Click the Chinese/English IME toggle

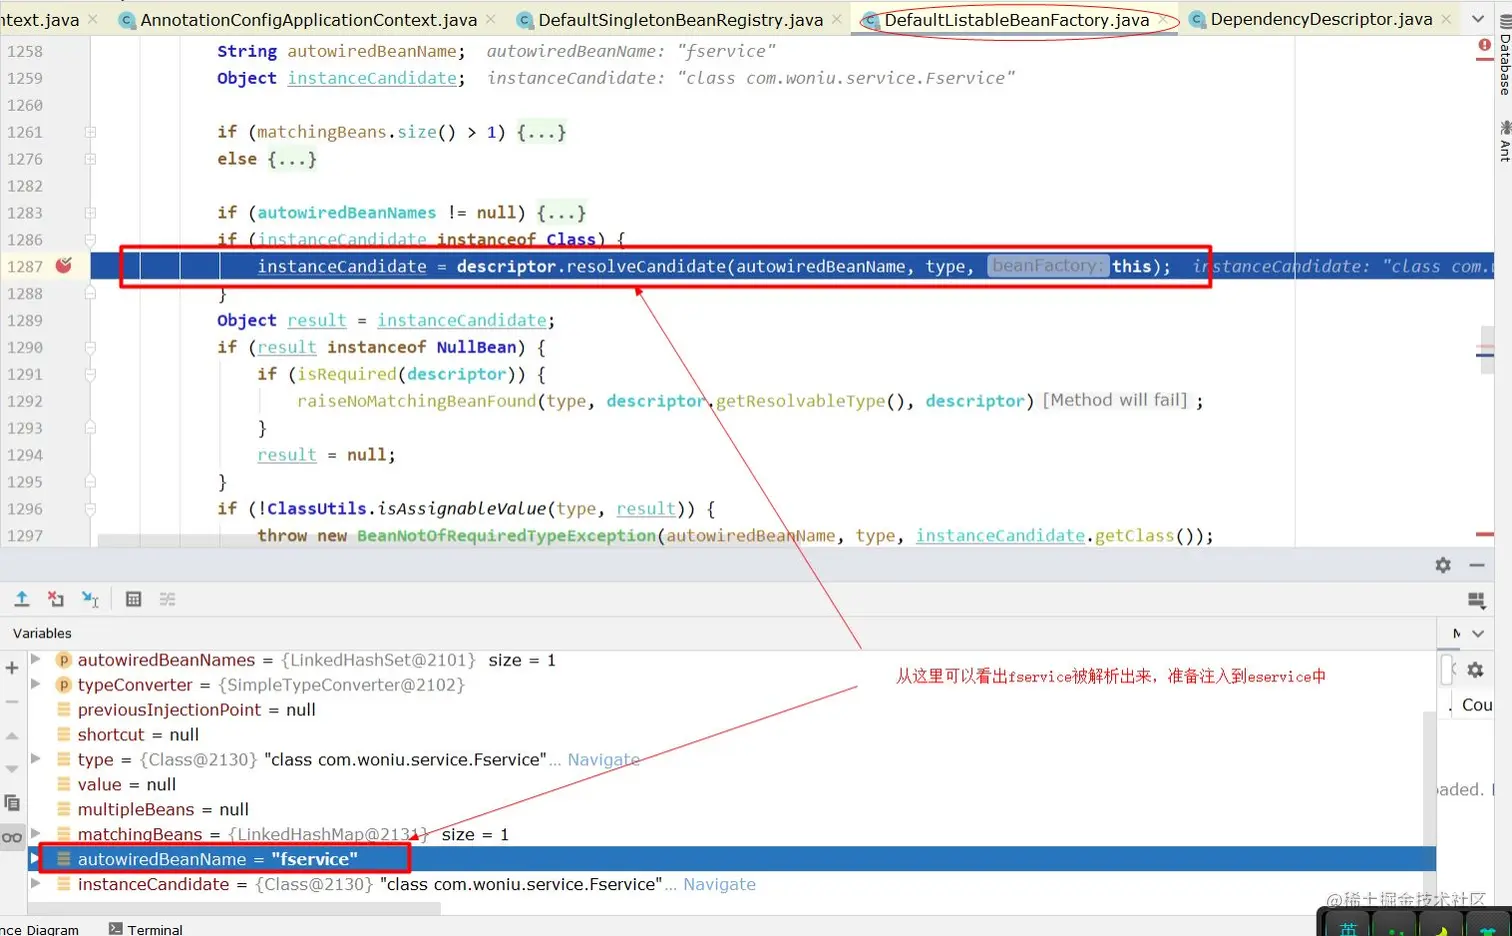(1348, 929)
